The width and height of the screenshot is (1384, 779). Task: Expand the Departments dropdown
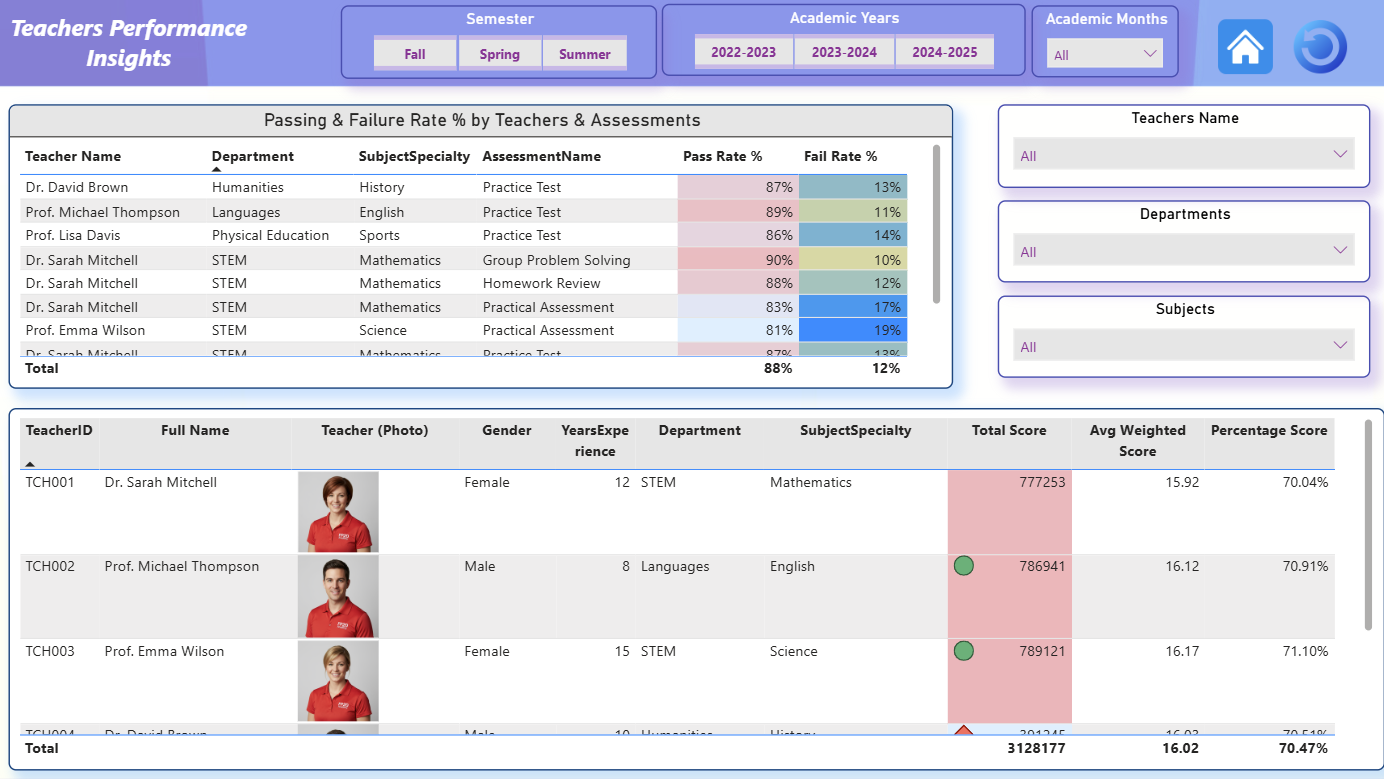tap(1184, 250)
